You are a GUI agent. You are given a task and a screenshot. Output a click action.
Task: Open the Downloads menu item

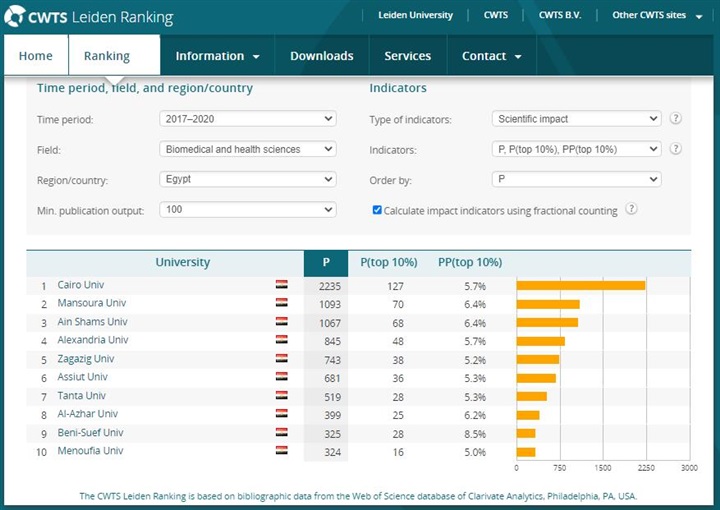click(x=321, y=56)
